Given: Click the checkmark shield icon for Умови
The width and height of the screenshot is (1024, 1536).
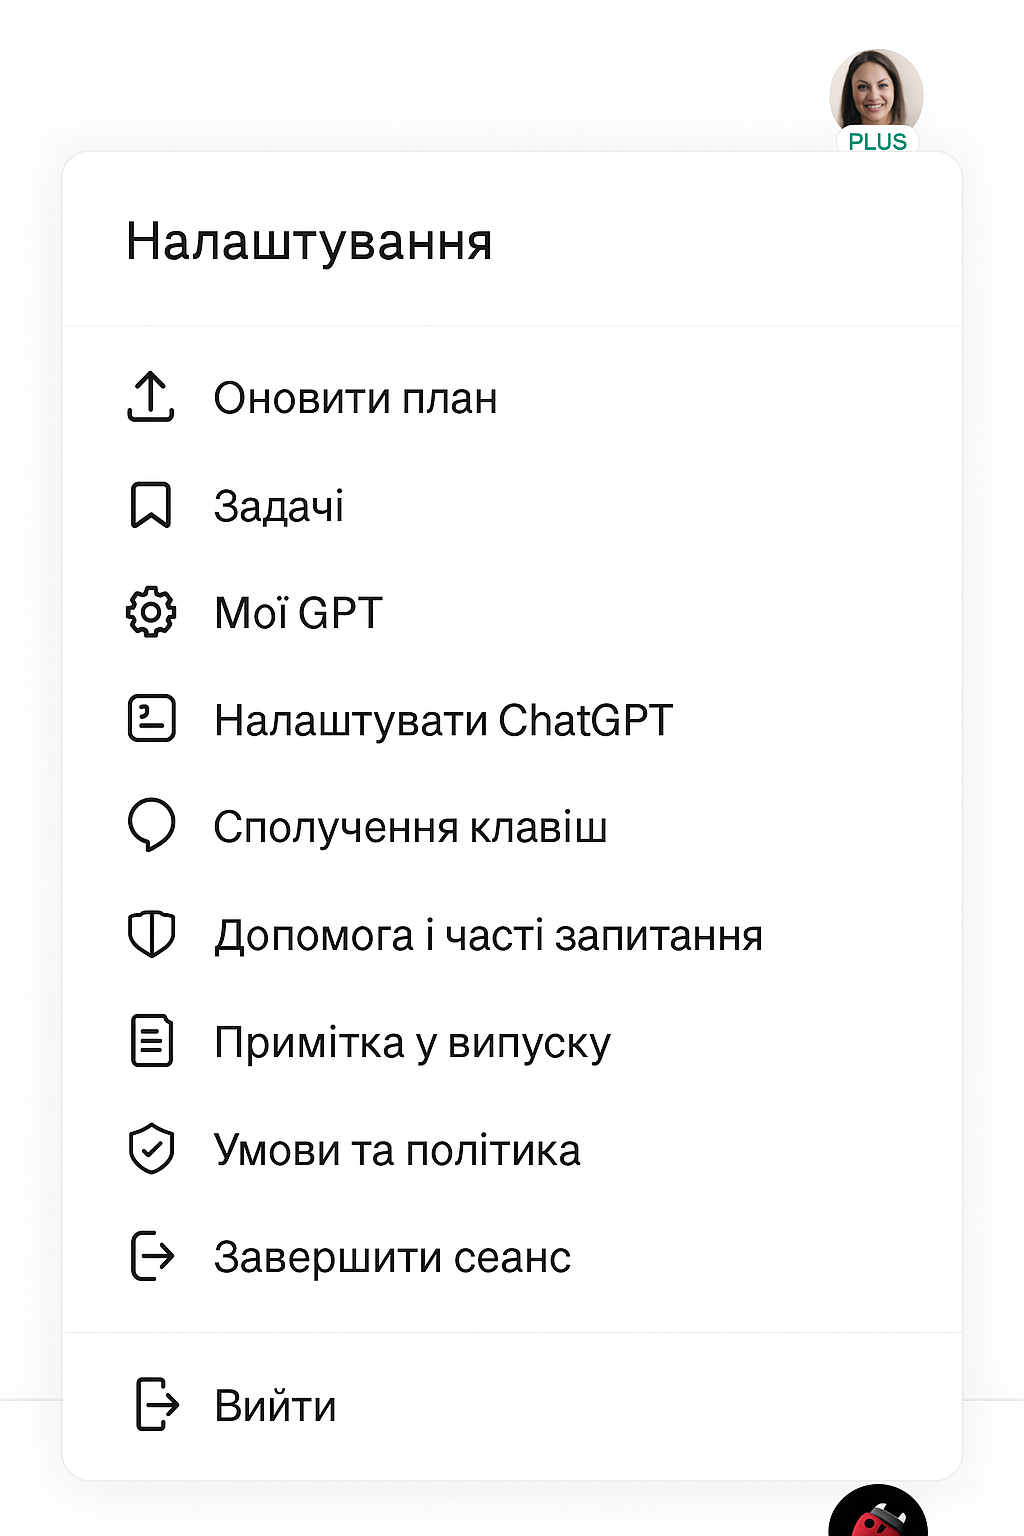Looking at the screenshot, I should point(152,1149).
